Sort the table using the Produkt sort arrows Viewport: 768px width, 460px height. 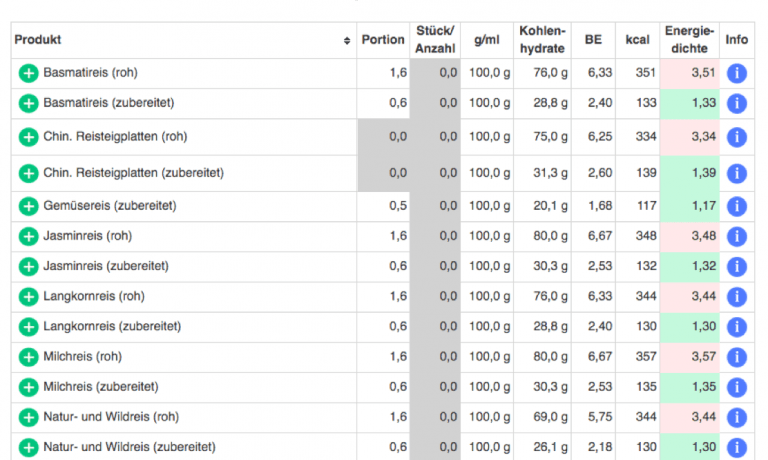347,41
